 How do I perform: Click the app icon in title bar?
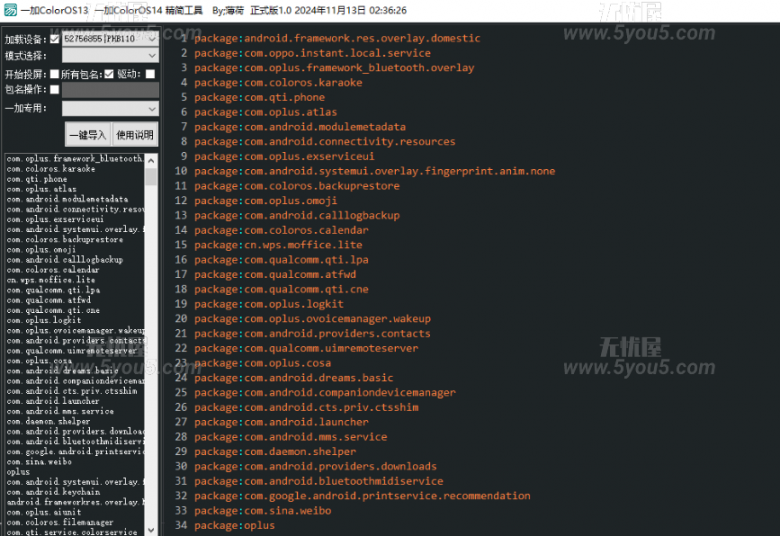(x=10, y=9)
